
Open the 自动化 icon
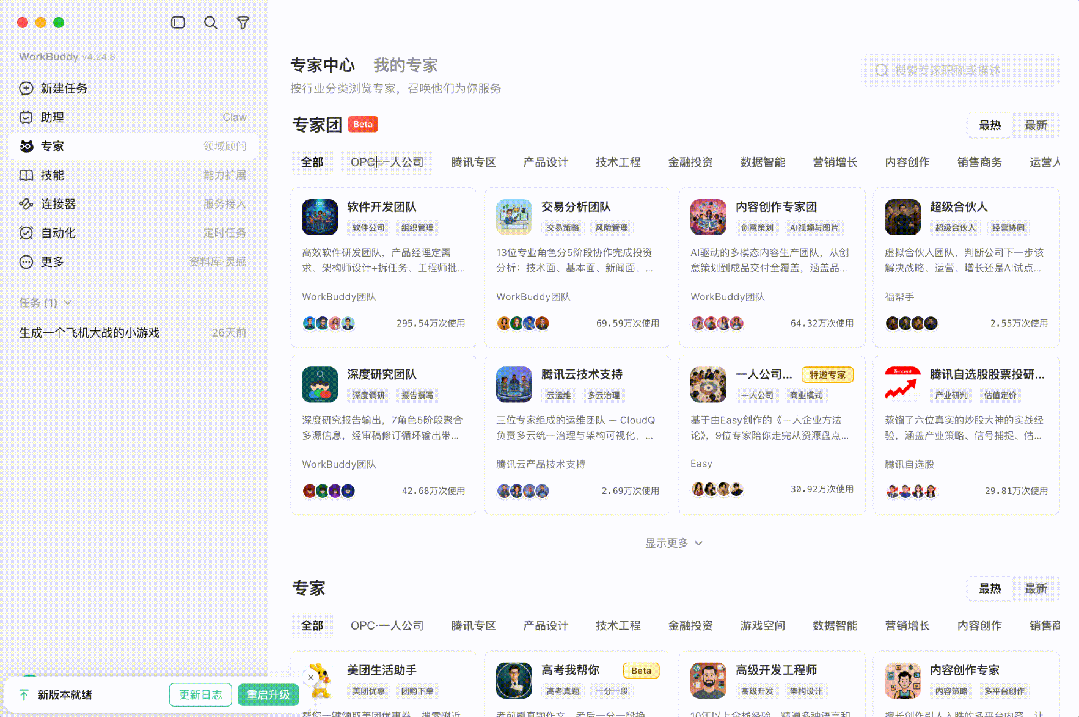pyautogui.click(x=26, y=233)
